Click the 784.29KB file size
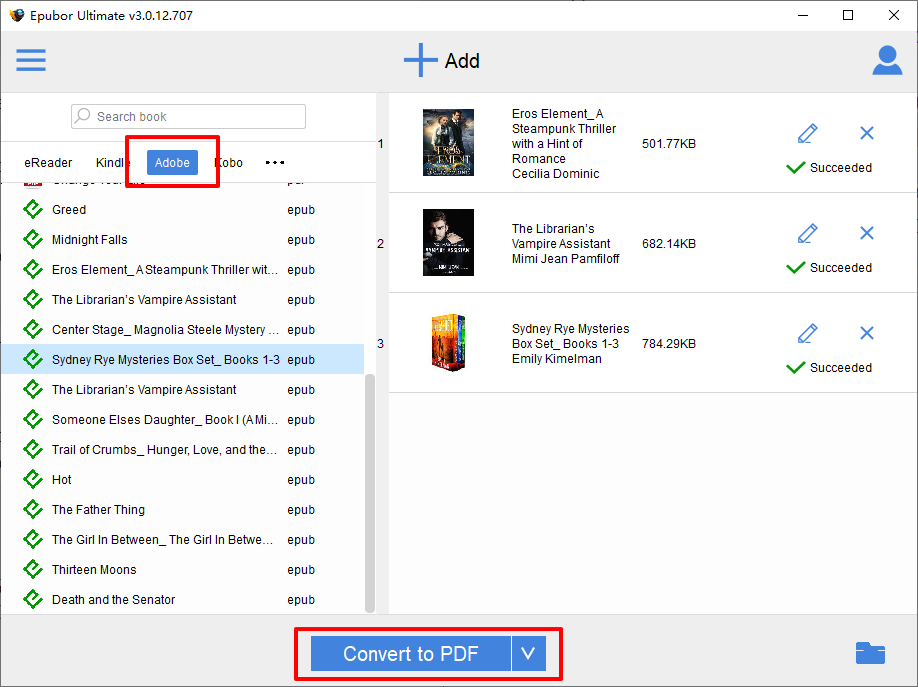 (669, 344)
